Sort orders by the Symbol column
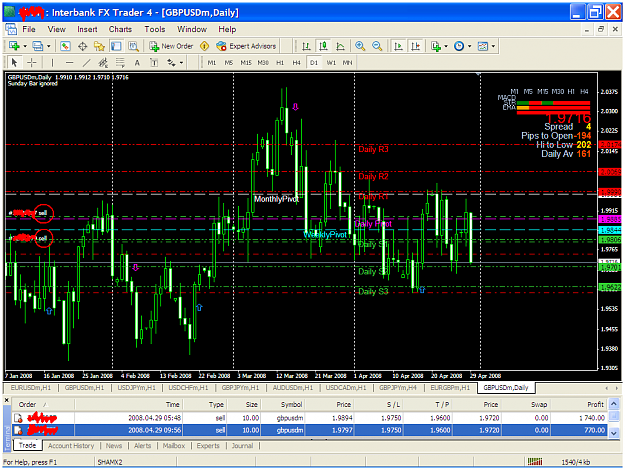Screen dimensions: 625x470 [283, 404]
